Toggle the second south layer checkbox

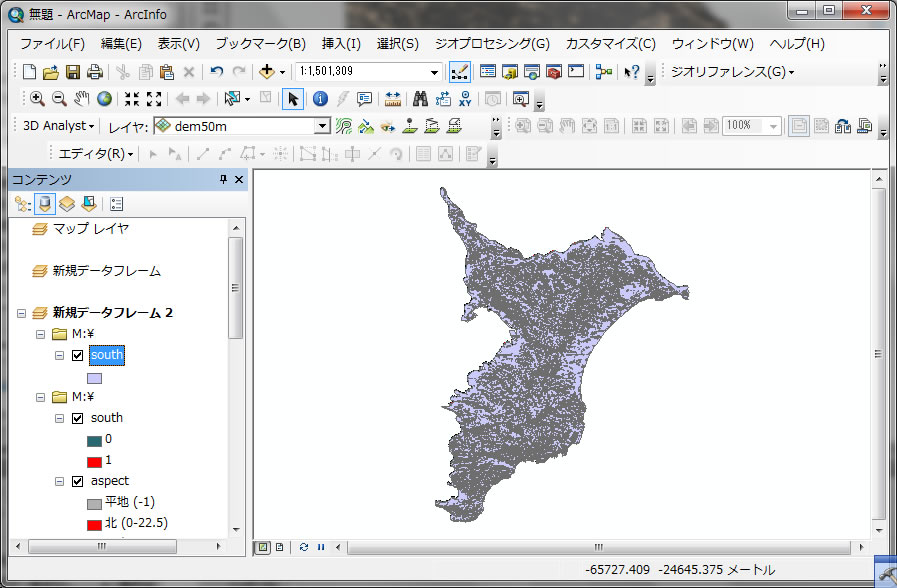click(x=78, y=418)
